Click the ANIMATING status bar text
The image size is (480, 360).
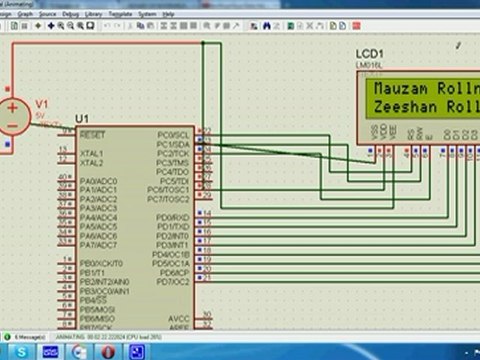point(108,337)
